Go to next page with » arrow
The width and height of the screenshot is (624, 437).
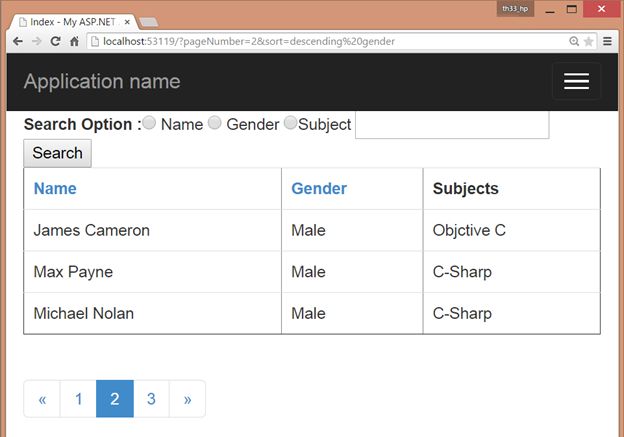tap(187, 399)
